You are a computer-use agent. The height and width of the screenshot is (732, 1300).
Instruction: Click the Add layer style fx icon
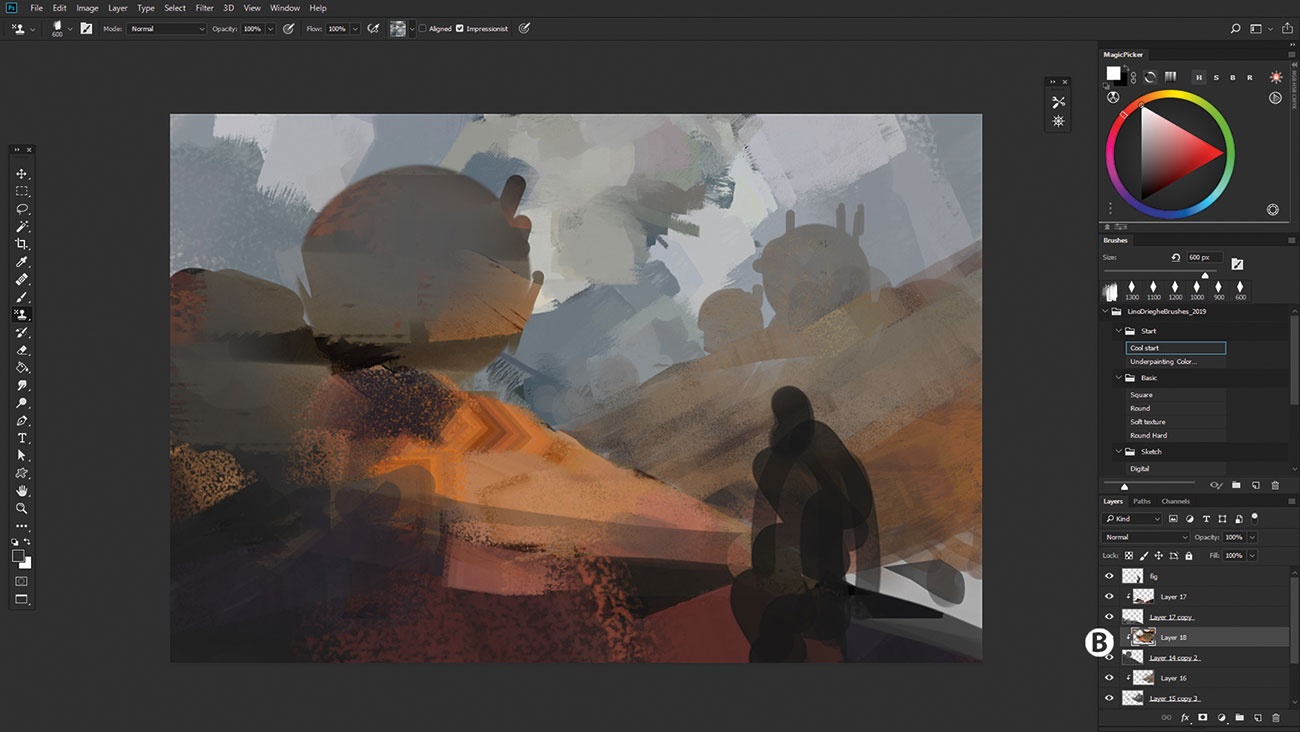point(1185,718)
